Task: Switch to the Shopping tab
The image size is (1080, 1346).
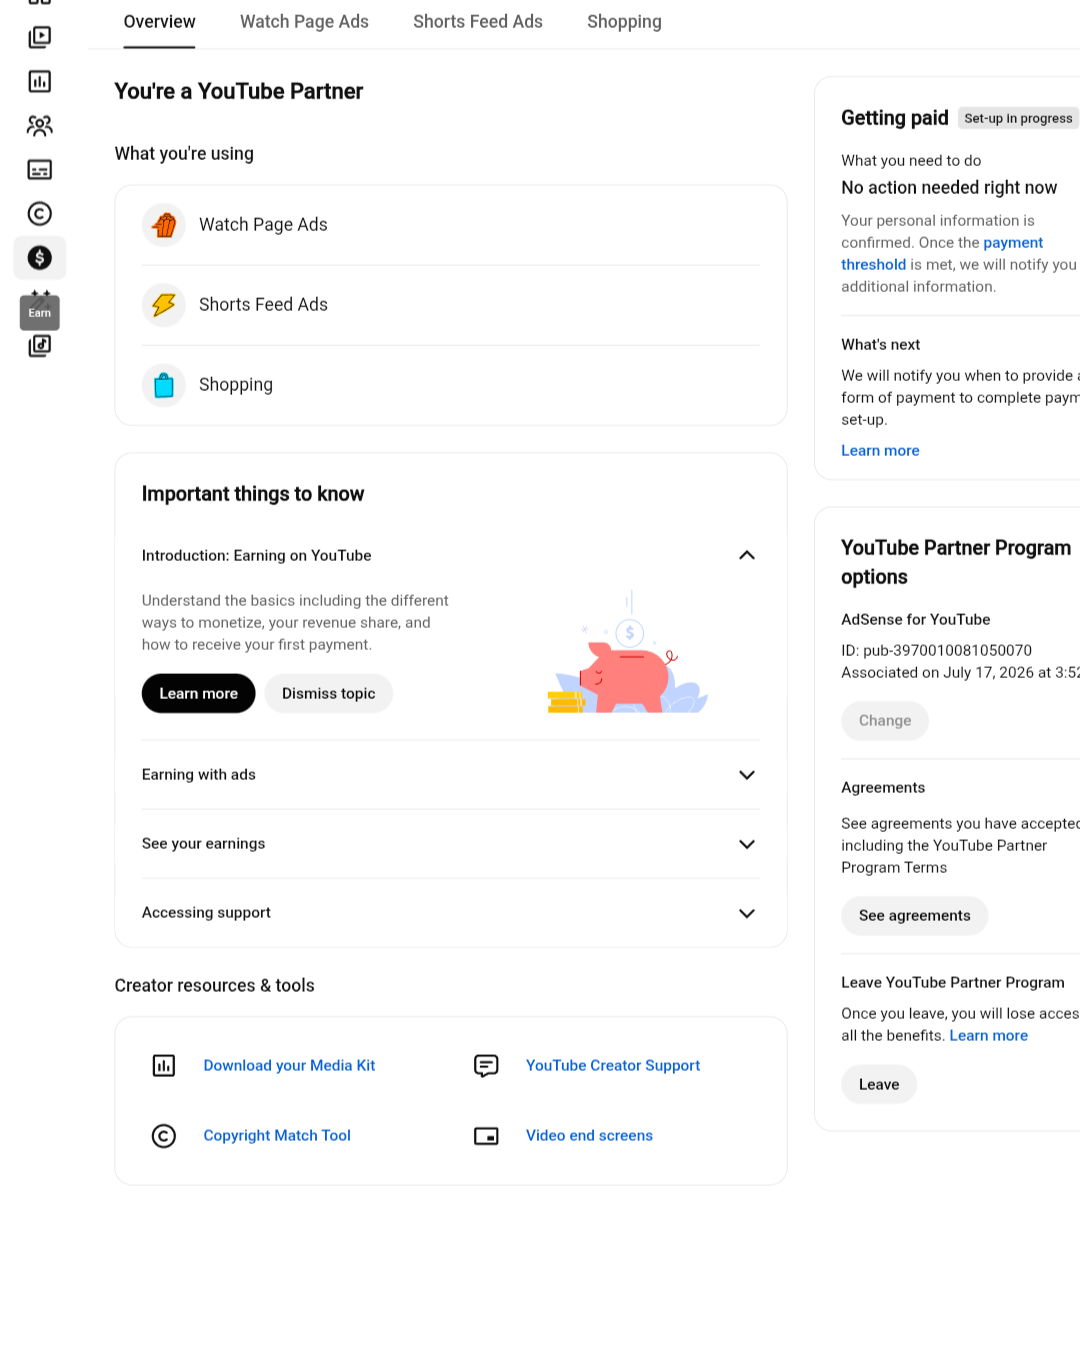Action: tap(624, 22)
